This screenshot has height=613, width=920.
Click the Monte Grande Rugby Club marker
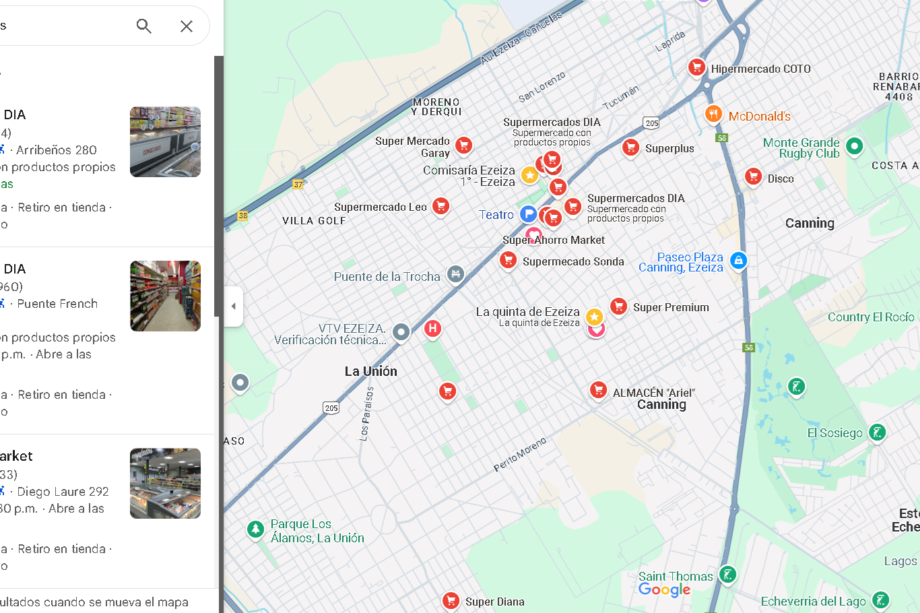(854, 145)
